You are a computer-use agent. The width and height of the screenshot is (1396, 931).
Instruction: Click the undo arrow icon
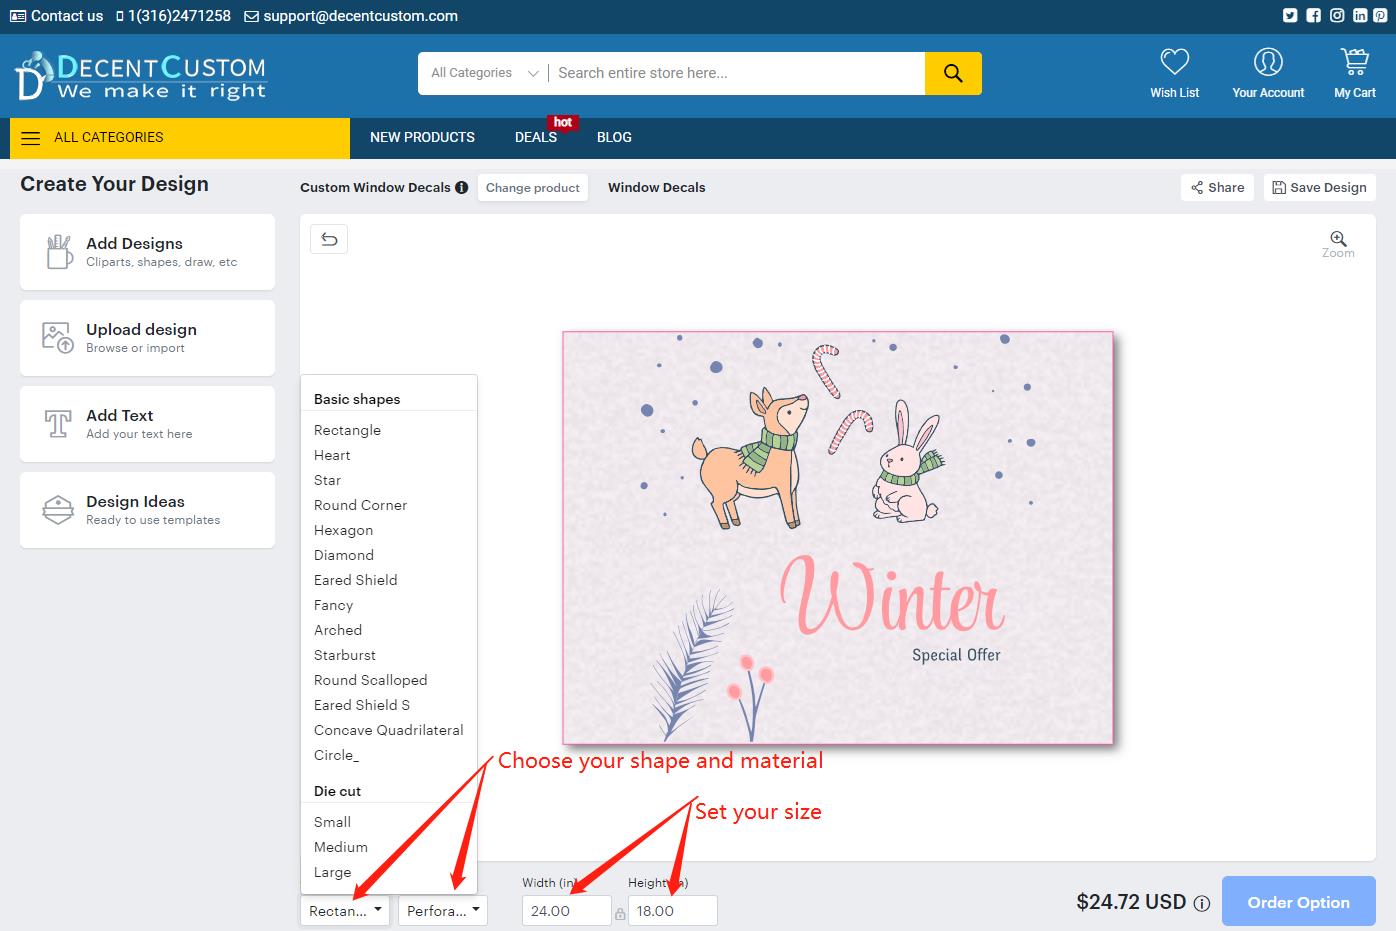click(x=329, y=239)
